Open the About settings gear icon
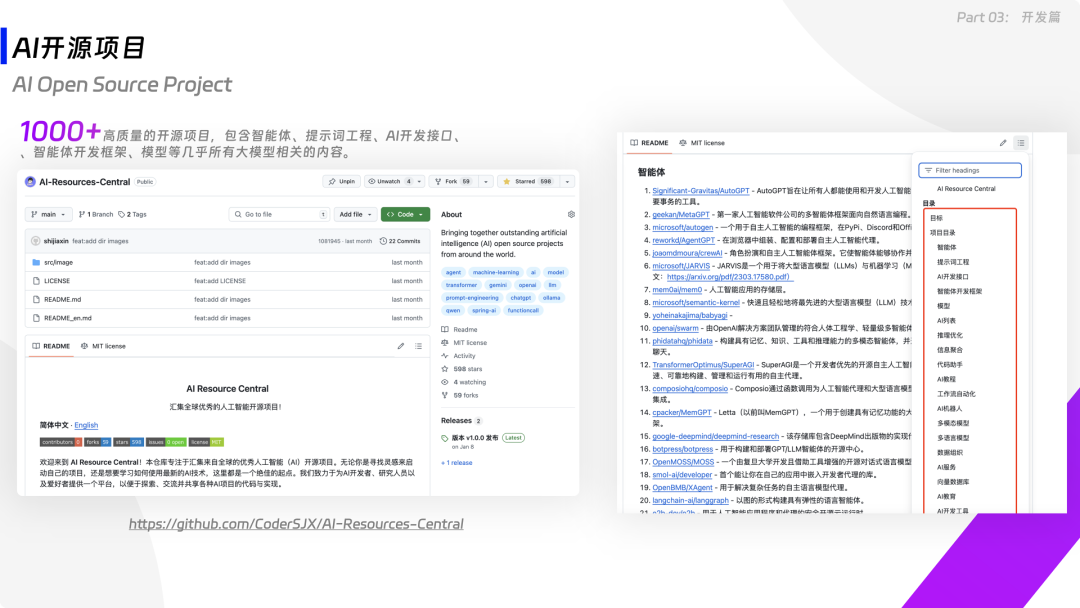The height and width of the screenshot is (608, 1080). (x=571, y=214)
